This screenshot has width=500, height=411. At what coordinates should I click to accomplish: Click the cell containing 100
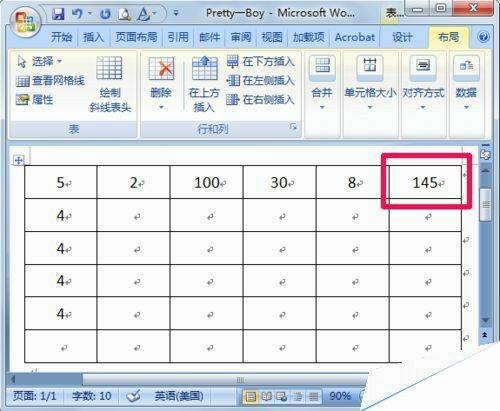point(207,182)
